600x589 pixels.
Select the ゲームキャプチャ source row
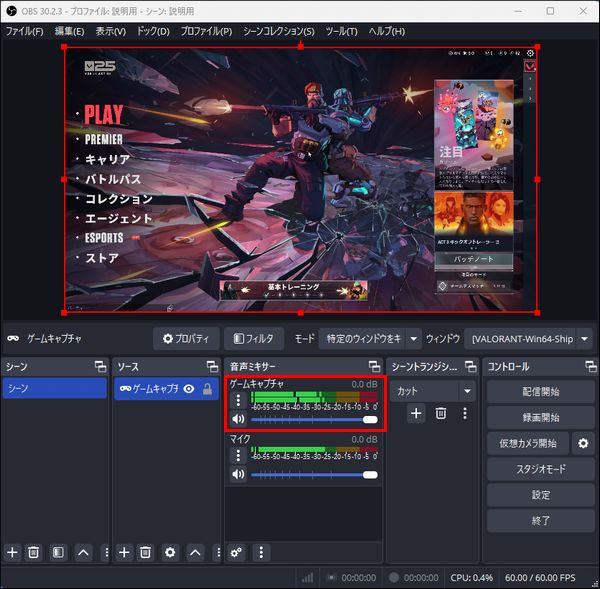(x=166, y=389)
